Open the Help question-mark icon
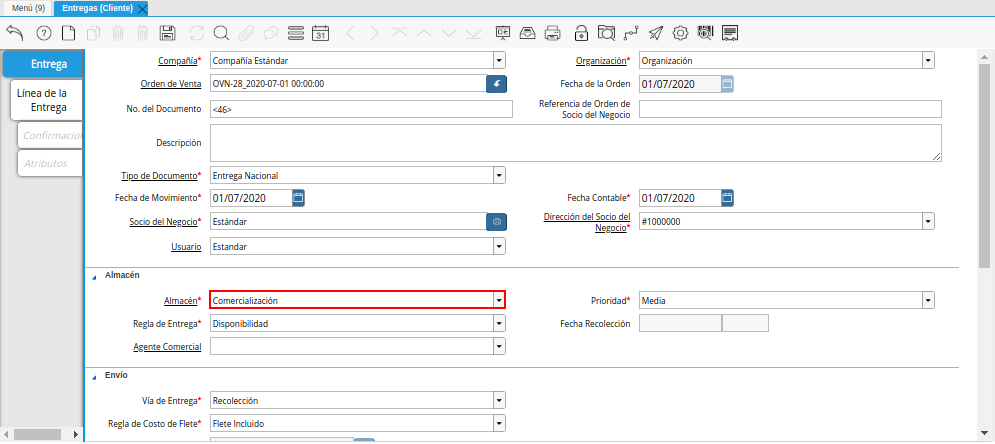The width and height of the screenshot is (995, 444). tap(44, 33)
